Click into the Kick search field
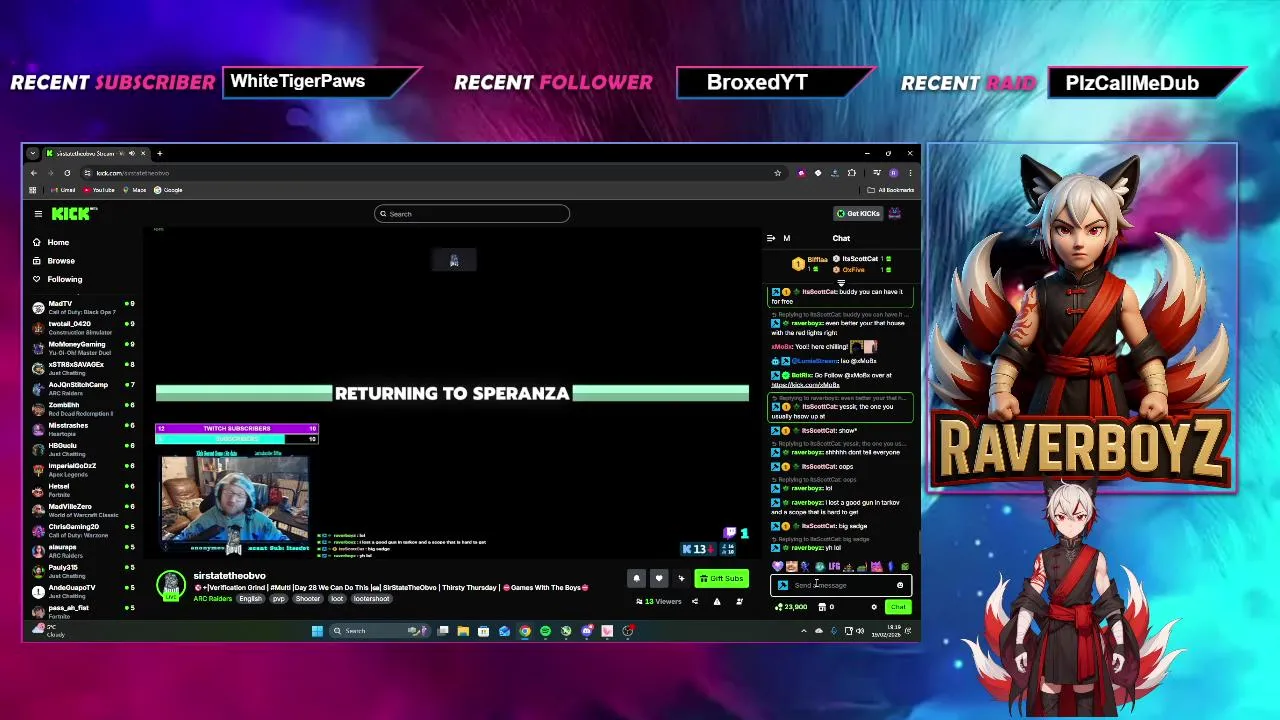Viewport: 1280px width, 720px height. click(x=472, y=214)
